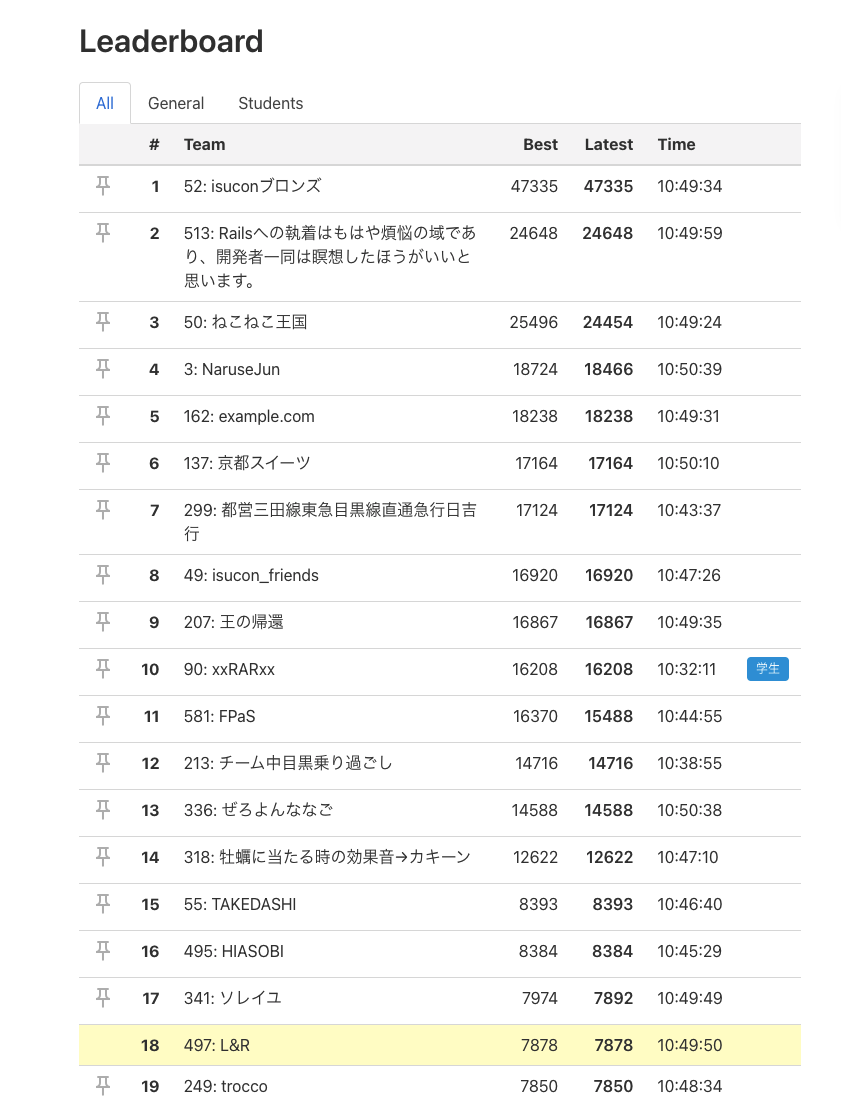
Task: Pin team 90: xxRARxx
Action: [103, 668]
